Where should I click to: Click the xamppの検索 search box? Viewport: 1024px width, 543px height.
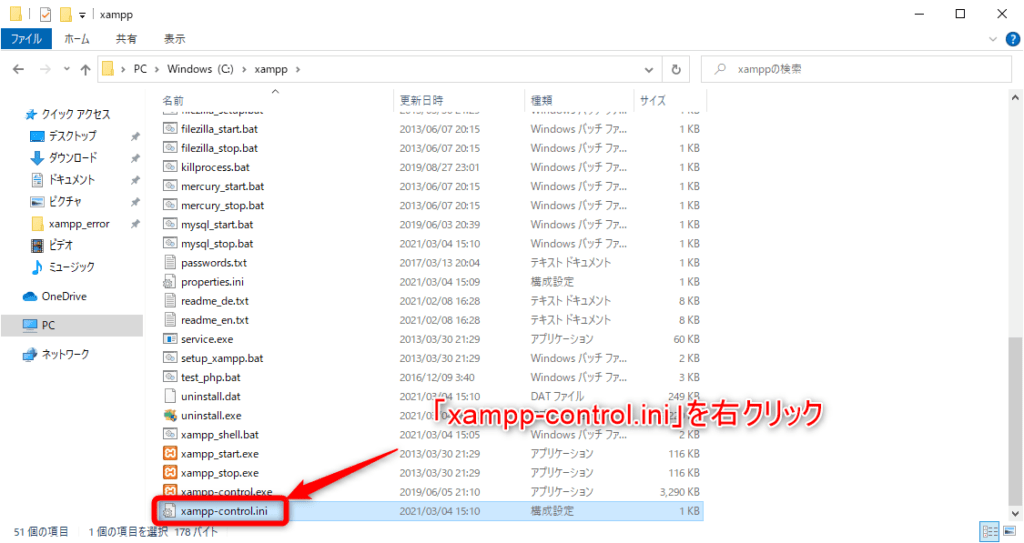pyautogui.click(x=856, y=69)
